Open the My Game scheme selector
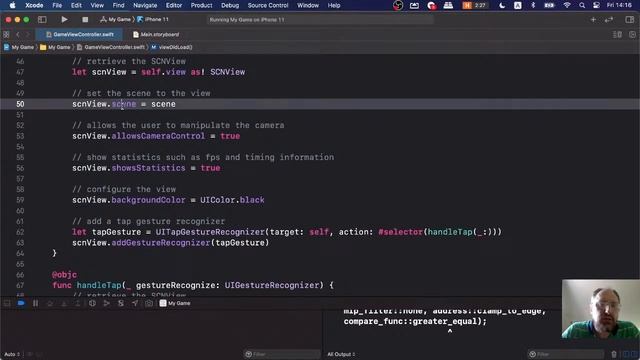 (x=117, y=19)
